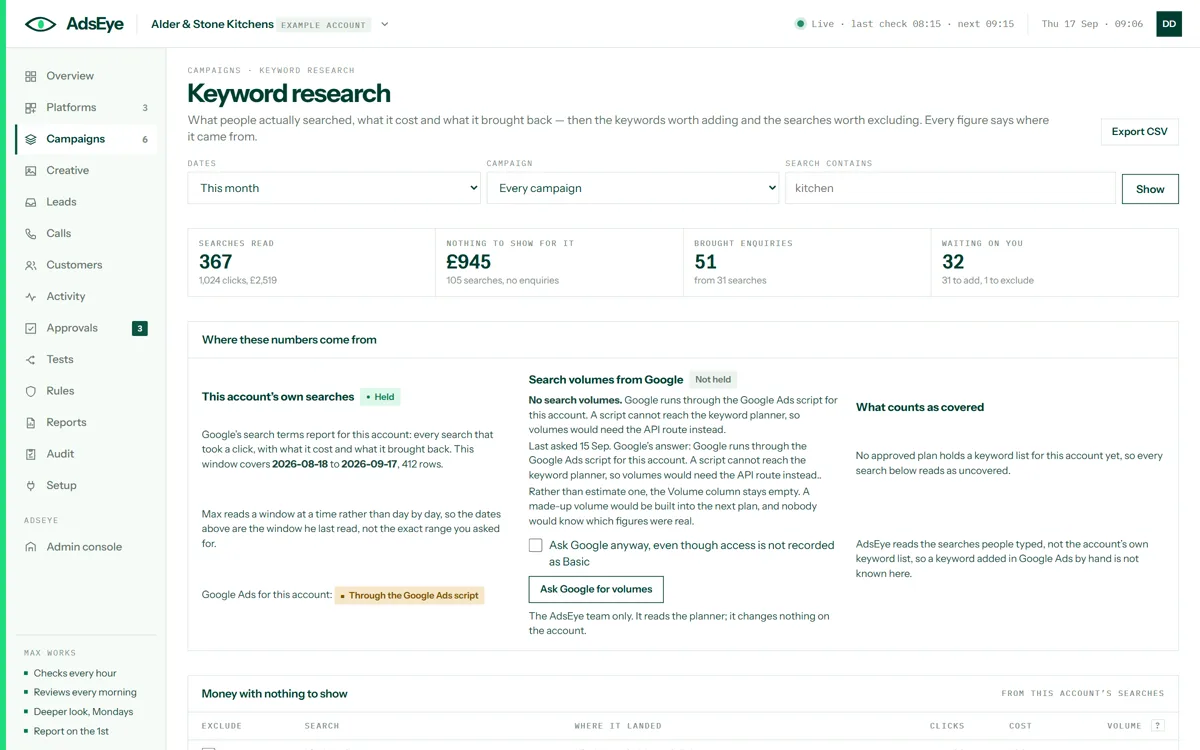Click the Tests split icon
This screenshot has height=750, width=1200.
pyautogui.click(x=31, y=360)
